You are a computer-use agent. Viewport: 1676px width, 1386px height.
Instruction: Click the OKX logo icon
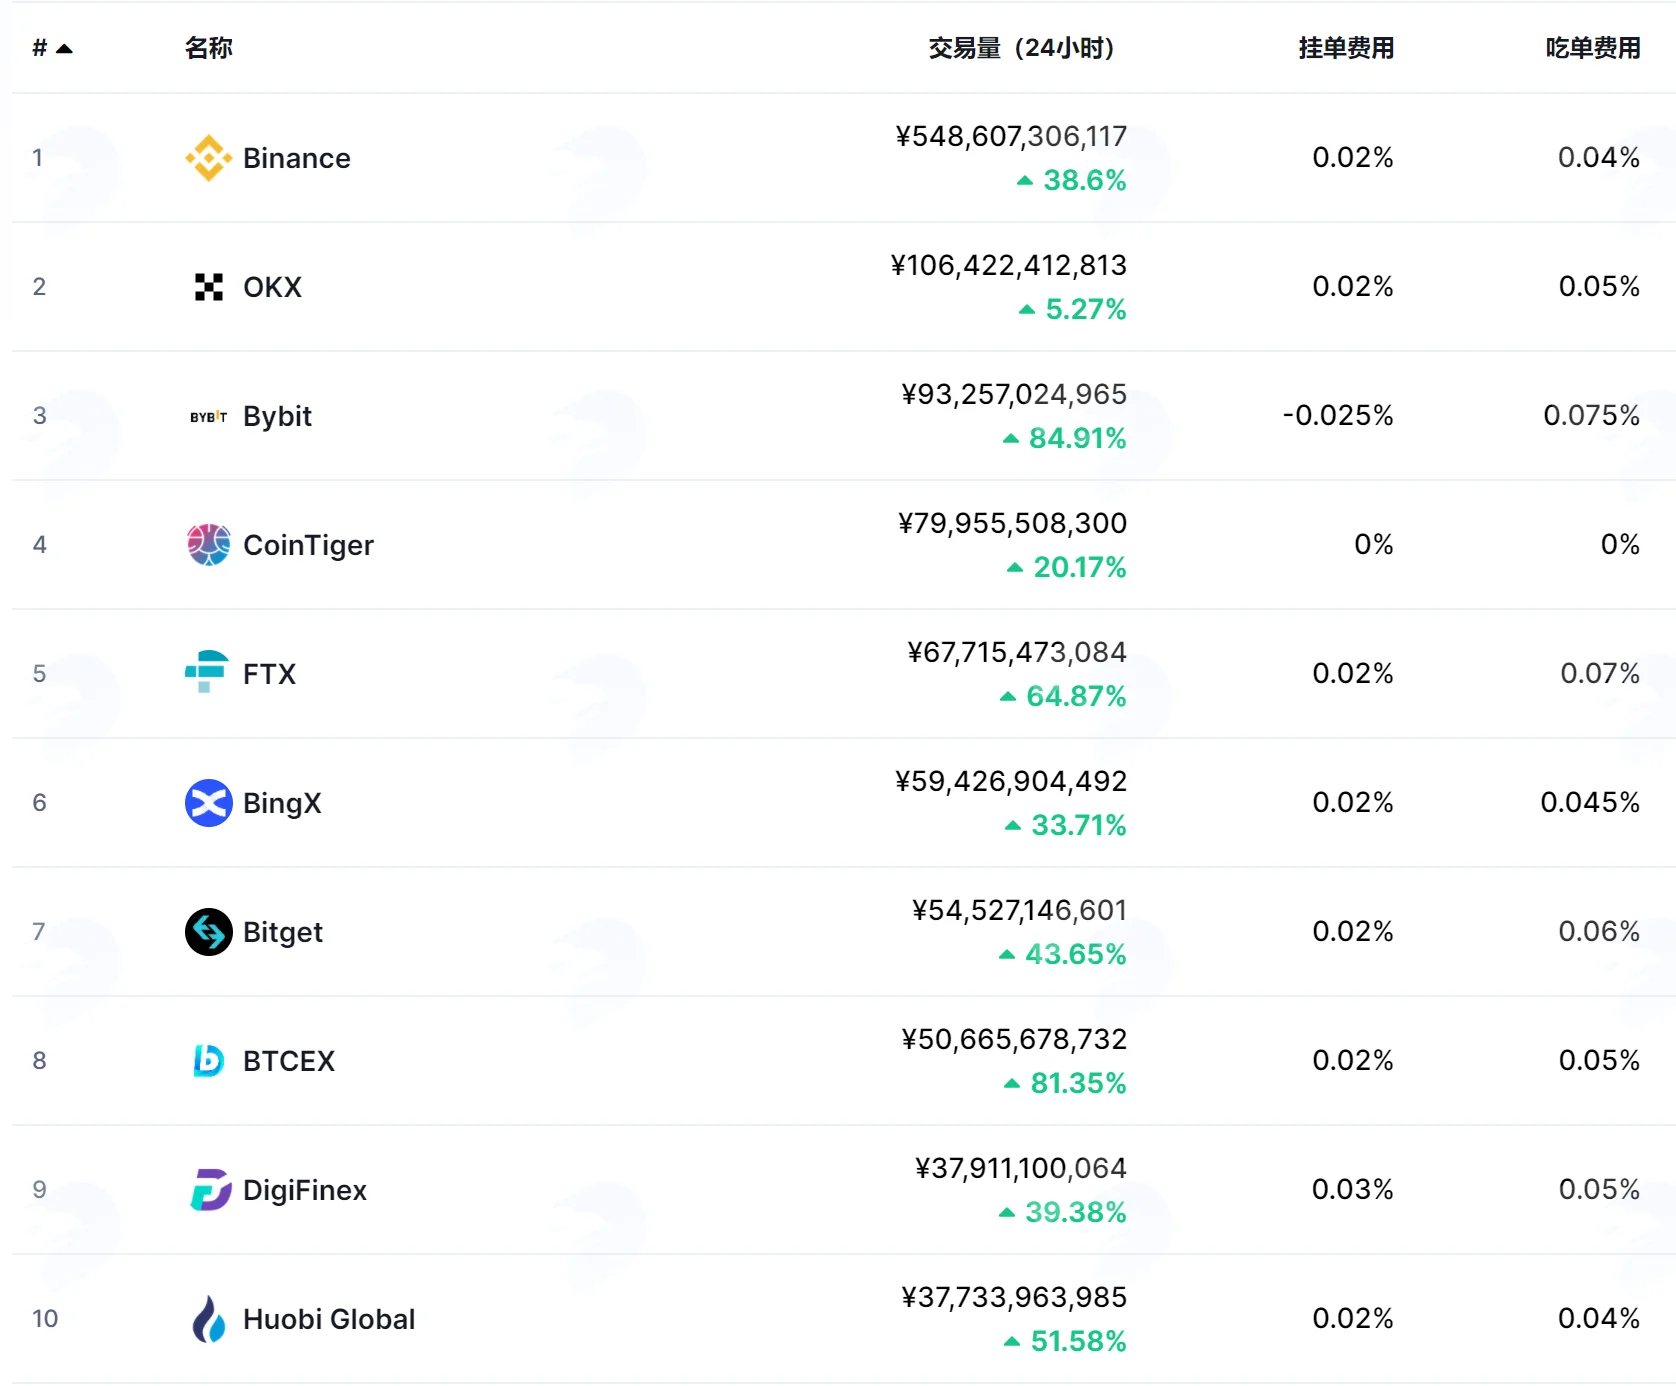point(208,287)
